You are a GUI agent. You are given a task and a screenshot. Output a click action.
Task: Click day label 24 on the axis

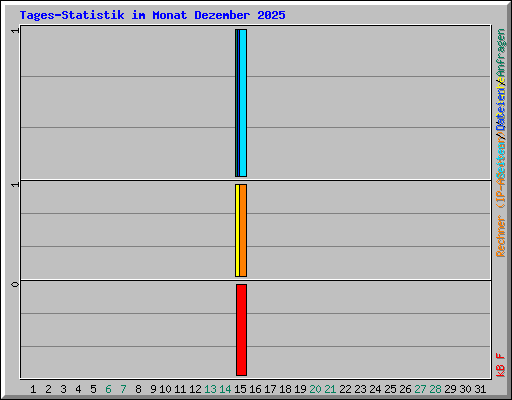pos(375,389)
